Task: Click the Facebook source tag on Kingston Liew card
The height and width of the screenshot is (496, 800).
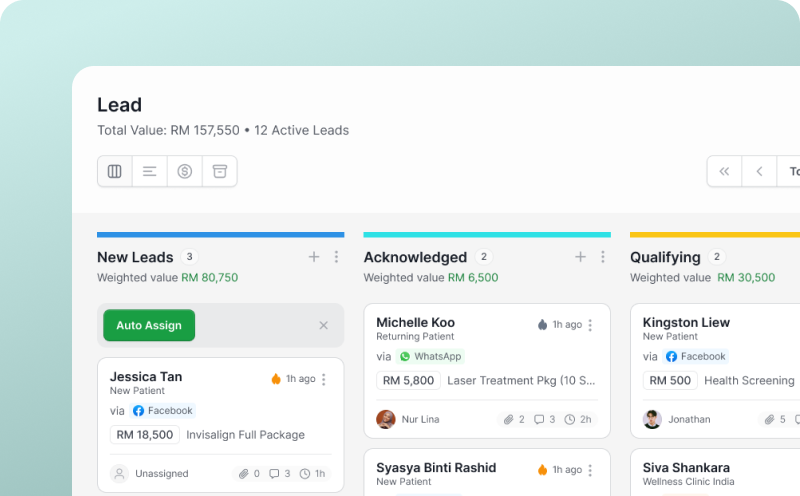Action: [695, 356]
